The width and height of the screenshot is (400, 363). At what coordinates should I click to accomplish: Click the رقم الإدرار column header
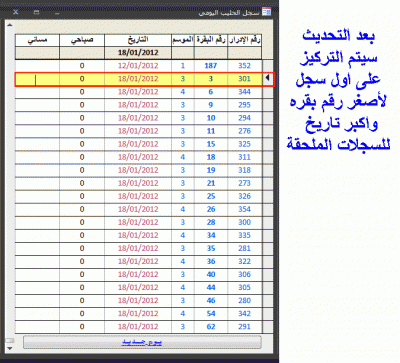tap(244, 40)
